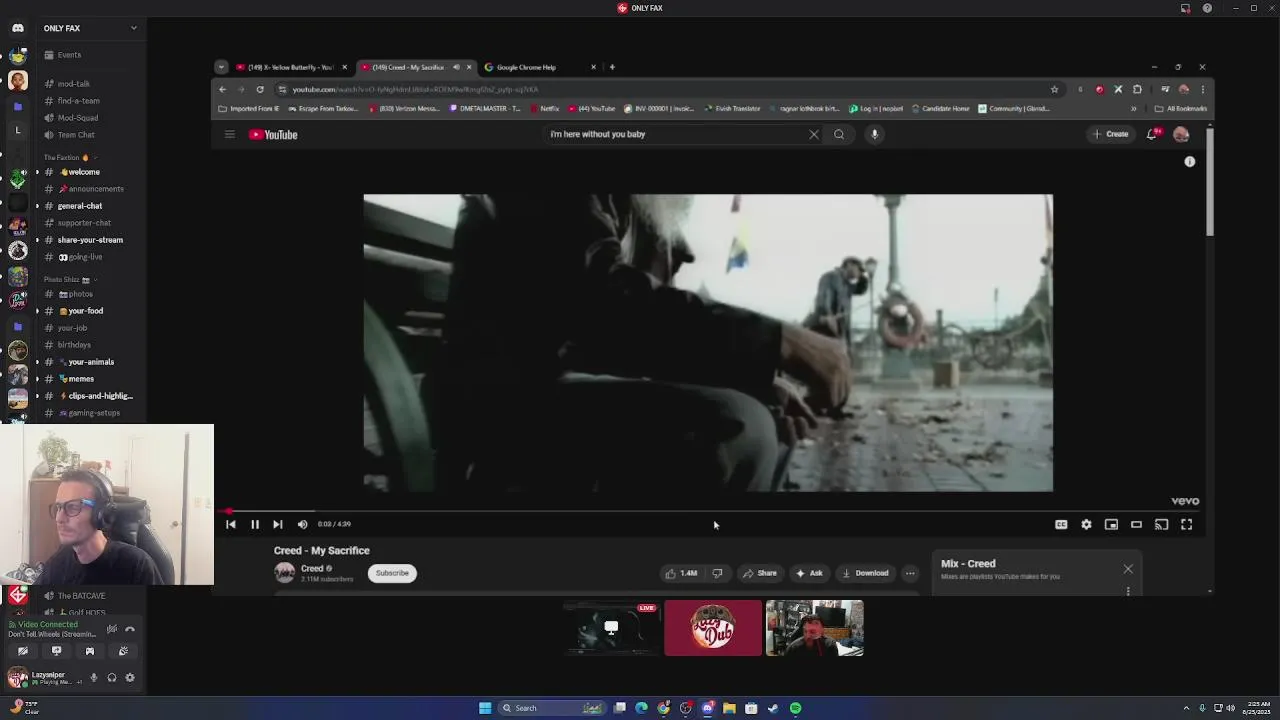
Task: Toggle closed captions on the video
Action: point(1061,524)
